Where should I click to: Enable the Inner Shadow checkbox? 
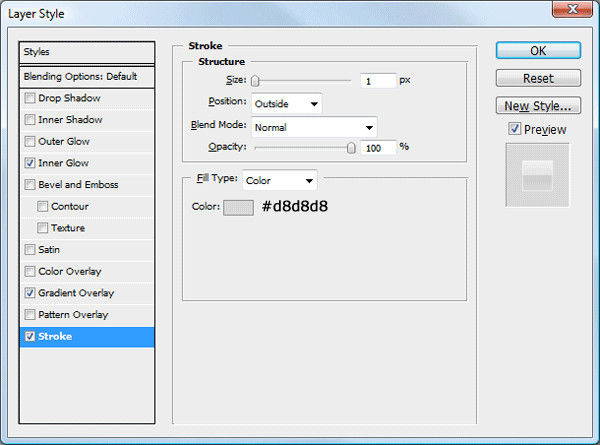[30, 120]
